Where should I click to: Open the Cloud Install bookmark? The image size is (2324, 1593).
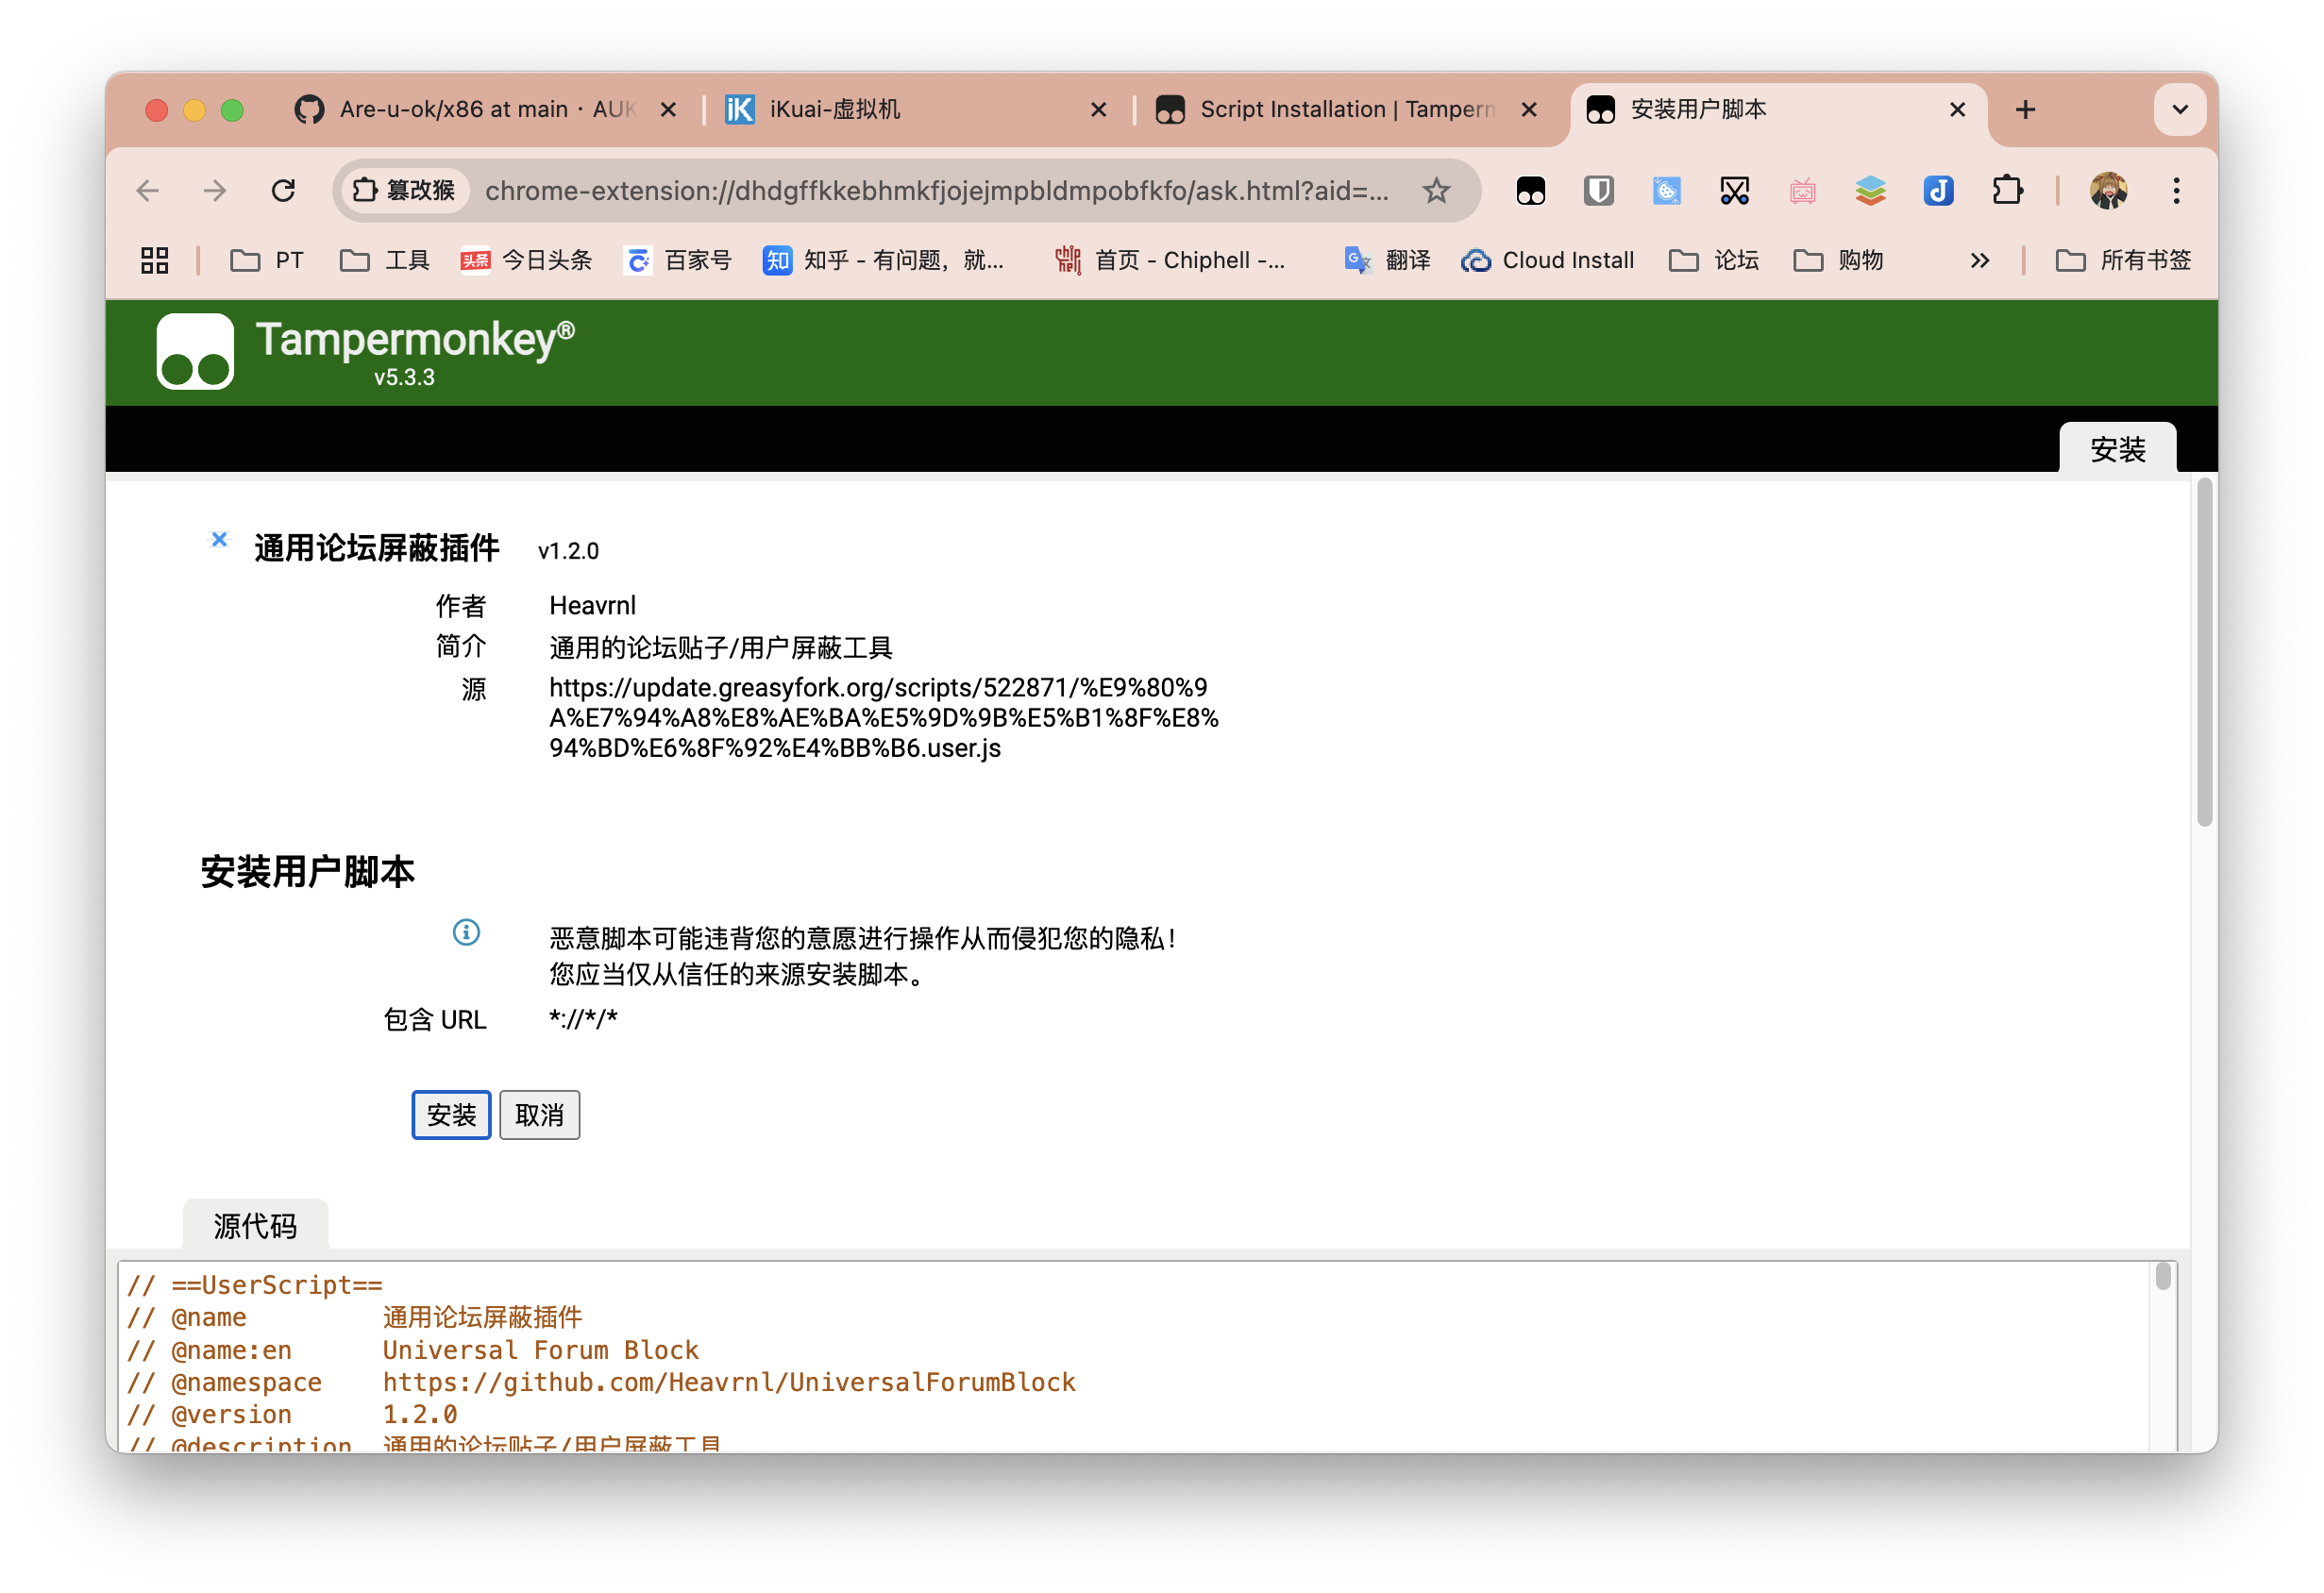click(1548, 260)
